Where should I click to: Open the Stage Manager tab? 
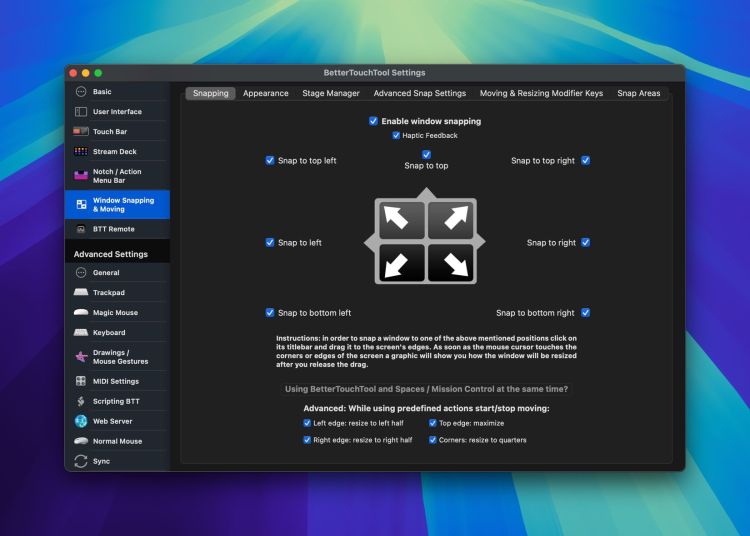coord(331,93)
